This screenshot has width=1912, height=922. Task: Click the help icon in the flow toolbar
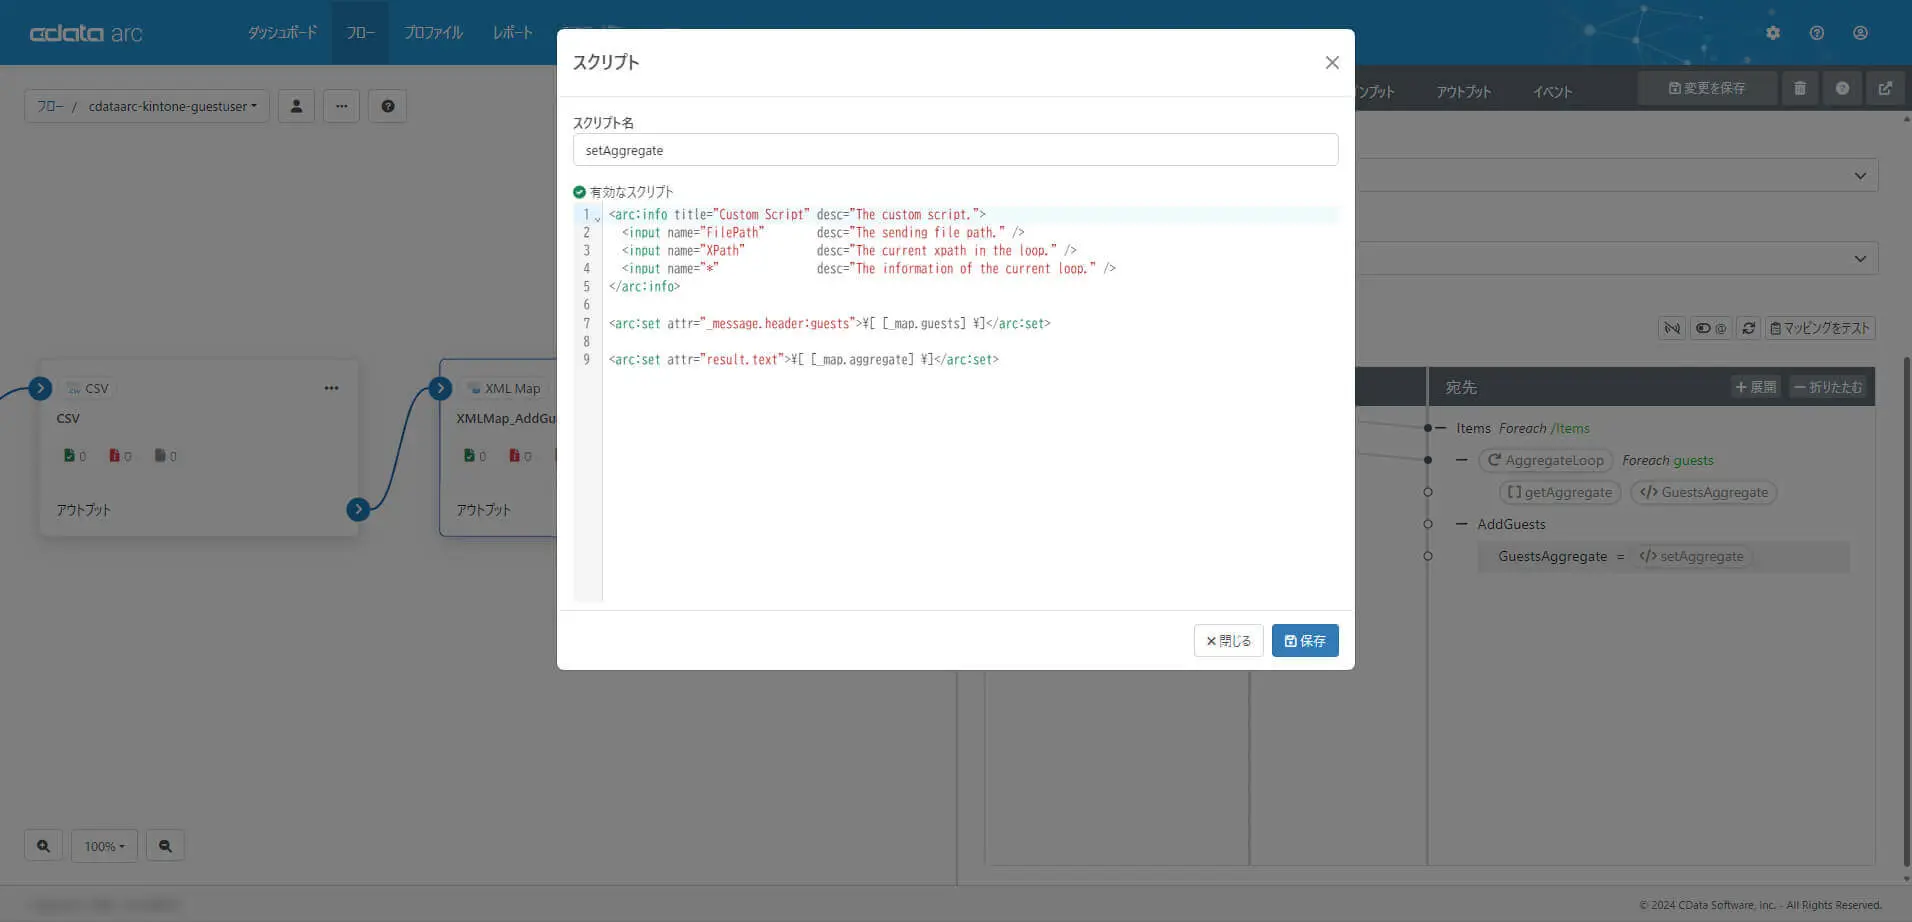point(388,106)
